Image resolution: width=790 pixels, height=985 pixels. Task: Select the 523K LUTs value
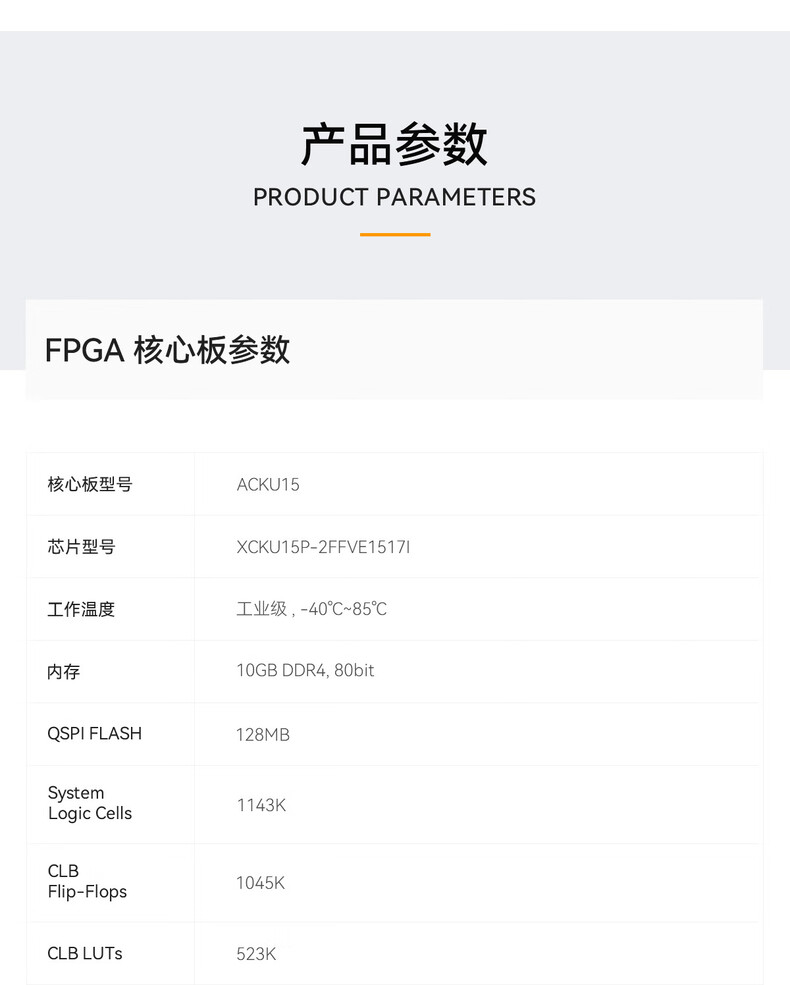(256, 955)
